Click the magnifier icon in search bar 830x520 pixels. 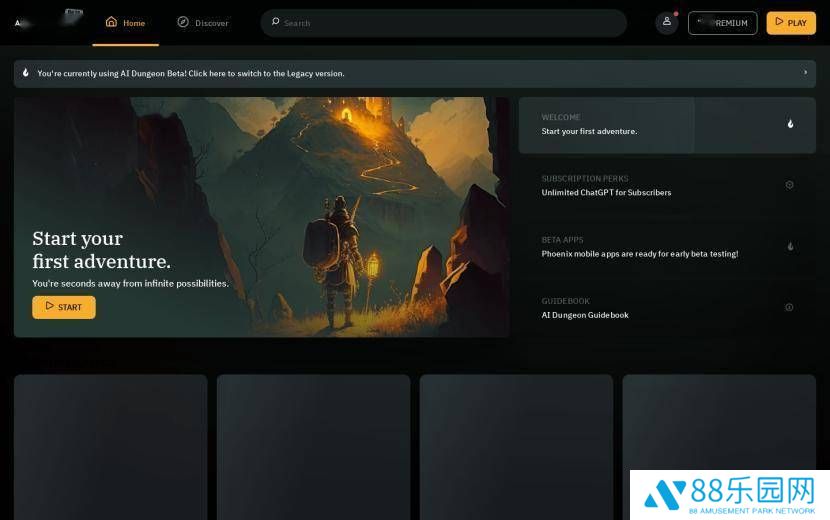[275, 22]
